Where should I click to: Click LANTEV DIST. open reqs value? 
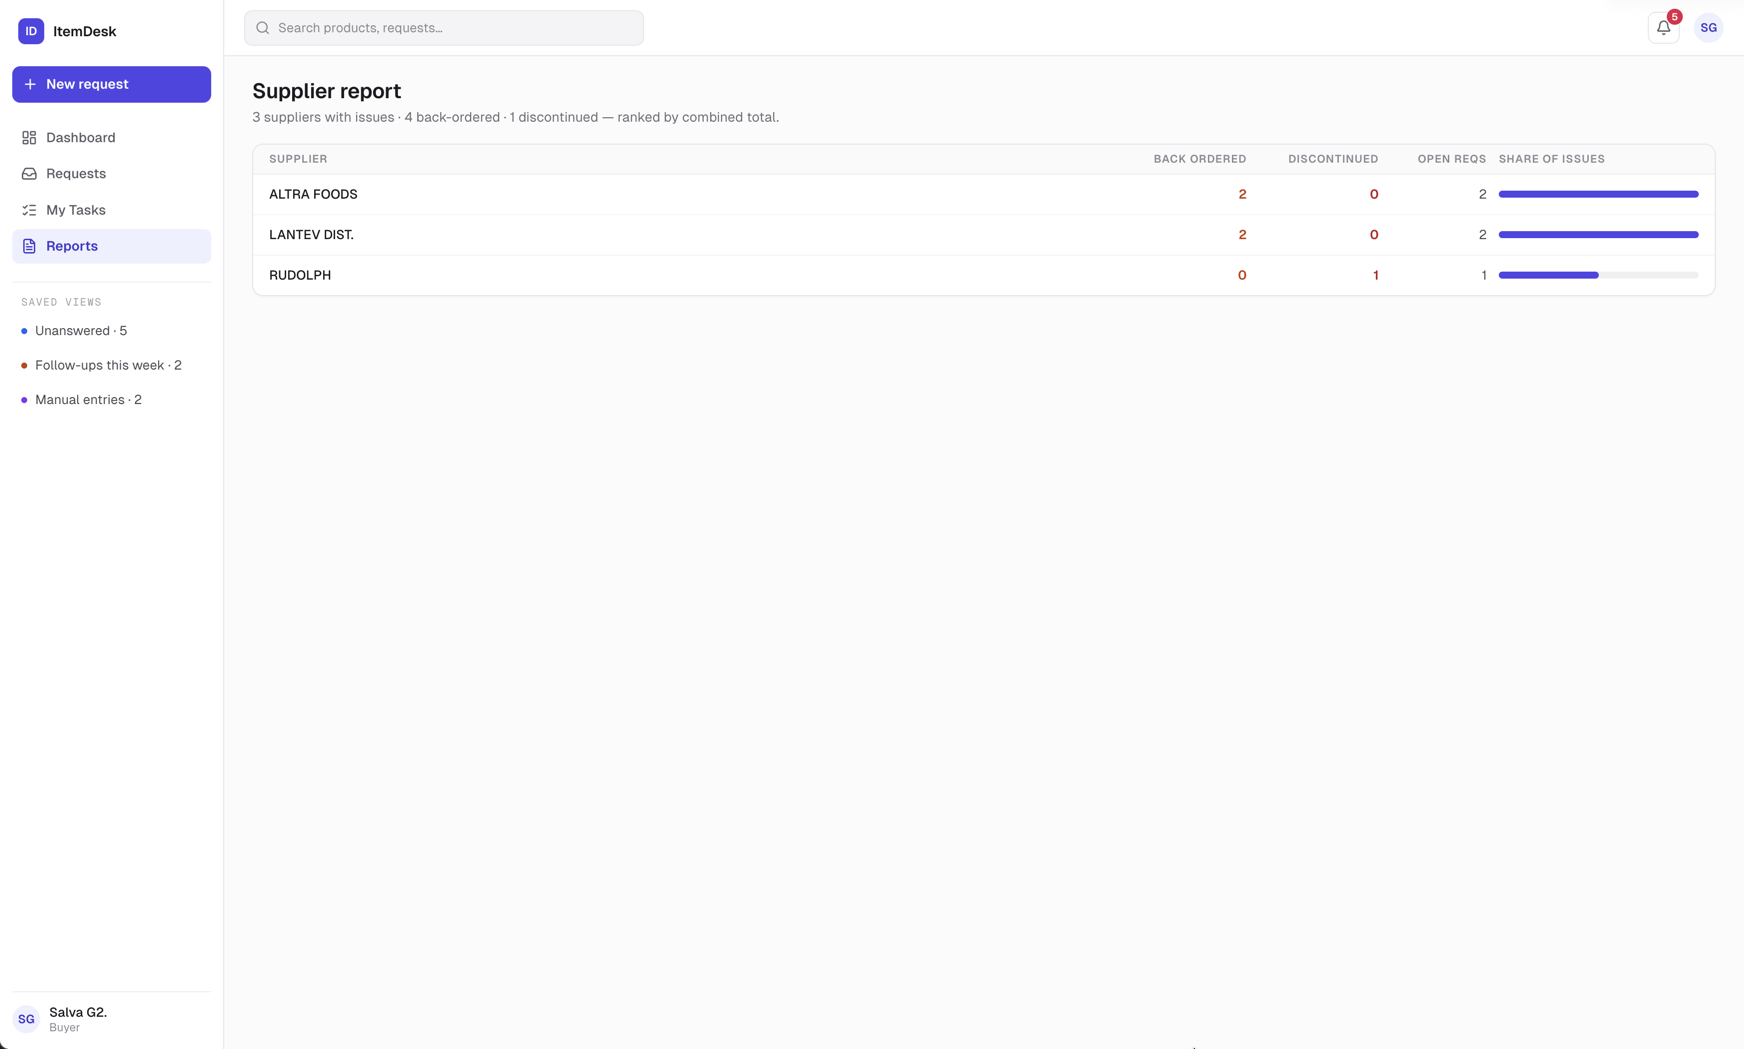pyautogui.click(x=1482, y=235)
